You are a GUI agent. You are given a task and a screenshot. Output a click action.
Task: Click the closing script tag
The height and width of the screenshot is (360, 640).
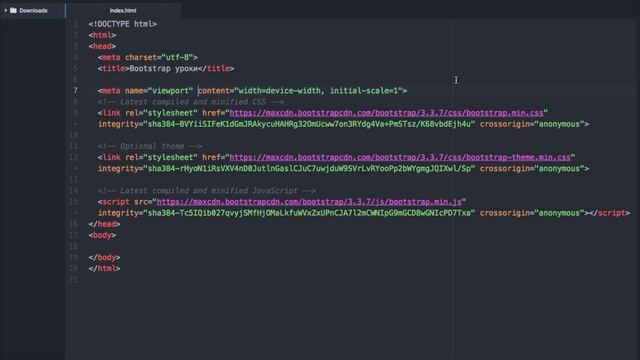609,213
